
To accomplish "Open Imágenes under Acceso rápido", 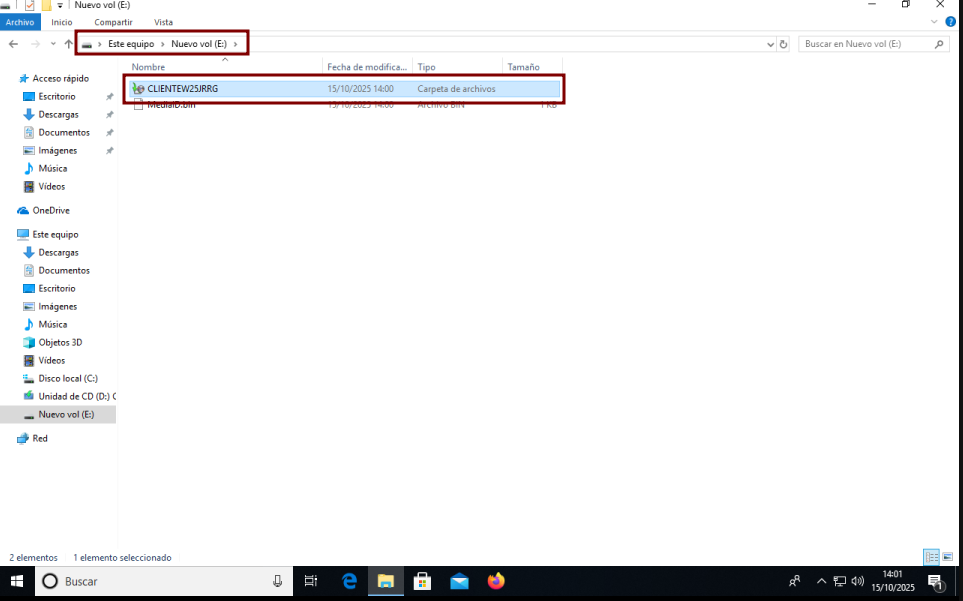I will [58, 150].
